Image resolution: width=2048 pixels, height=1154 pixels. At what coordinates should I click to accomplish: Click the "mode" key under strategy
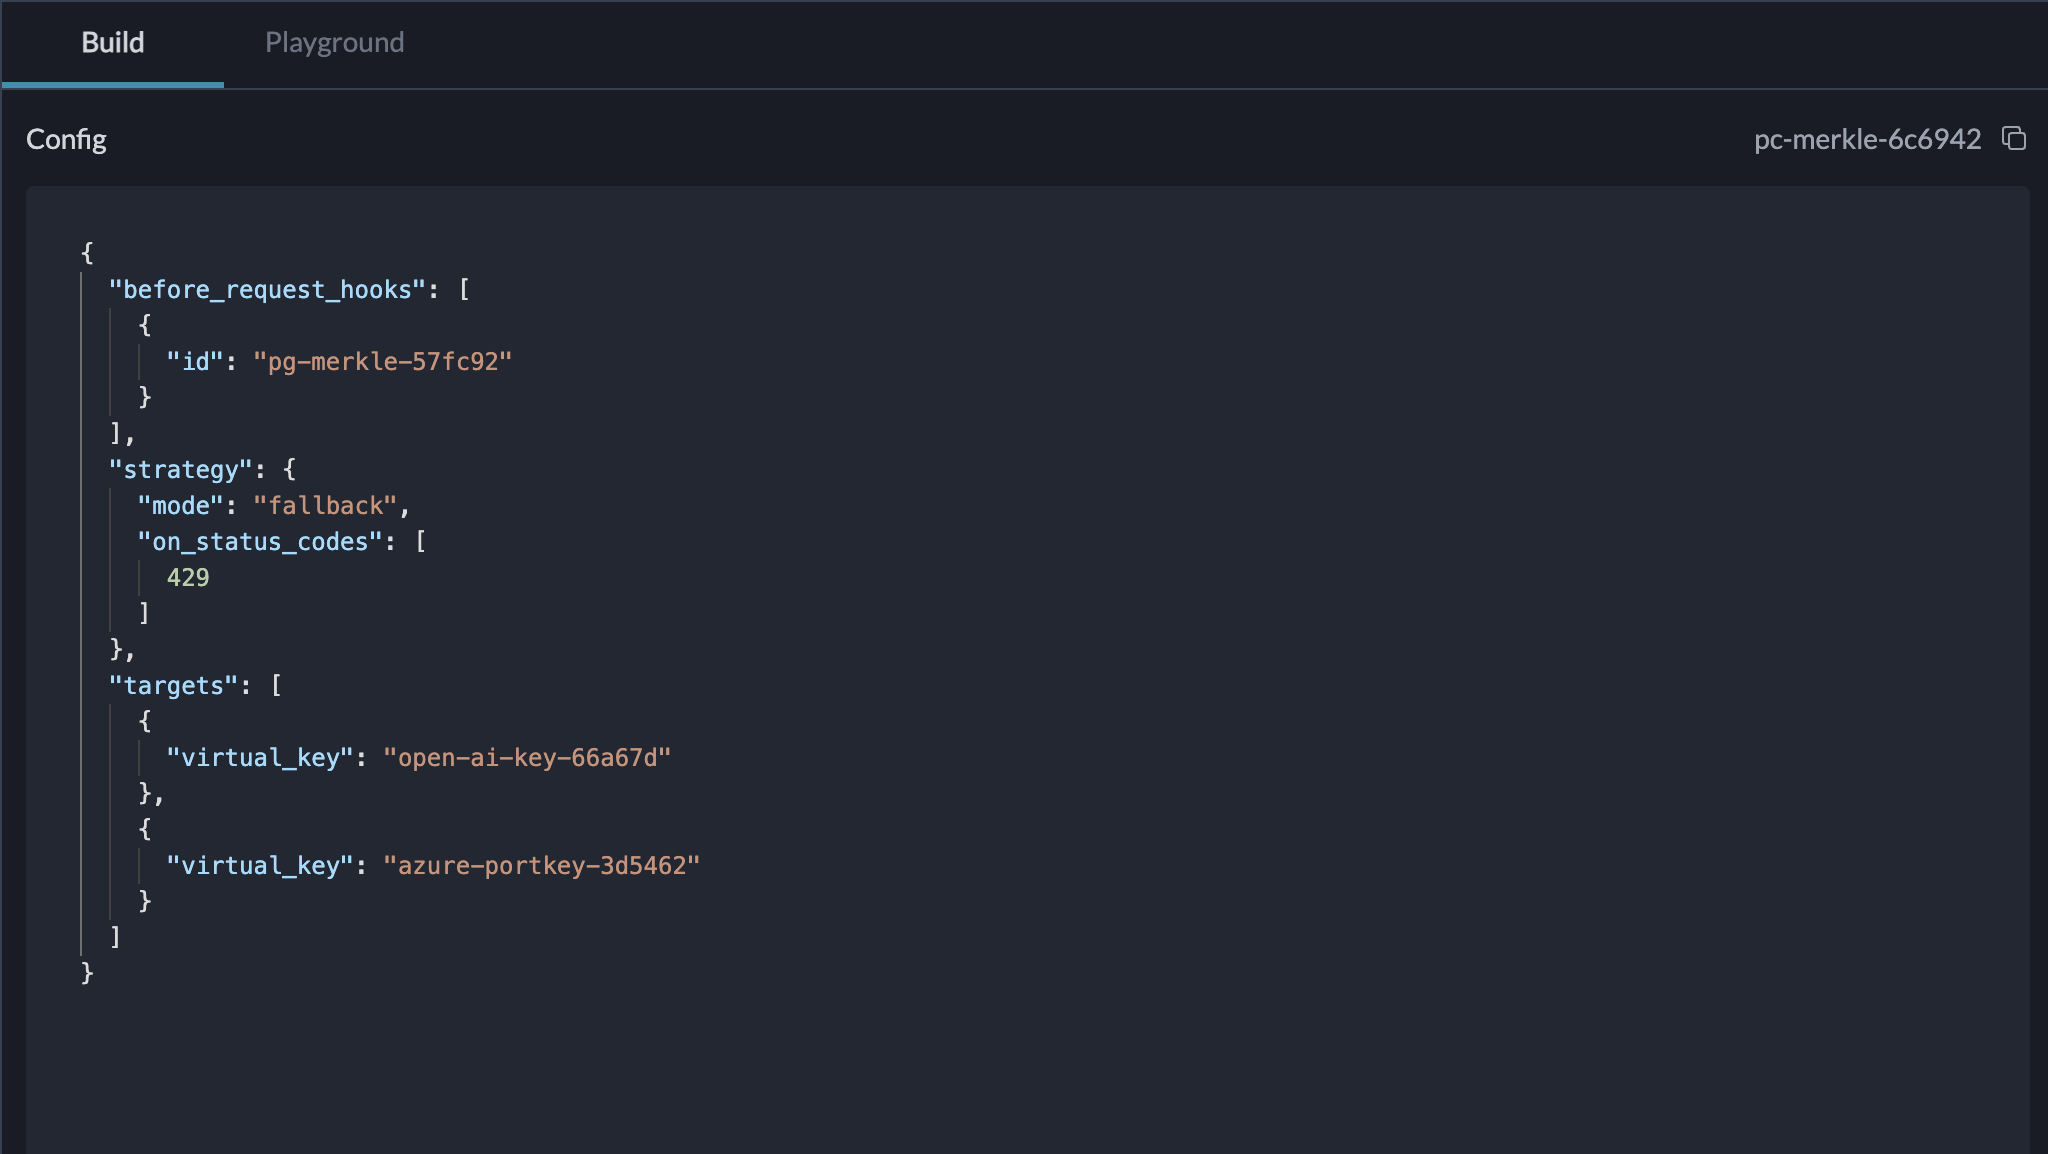pyautogui.click(x=180, y=506)
